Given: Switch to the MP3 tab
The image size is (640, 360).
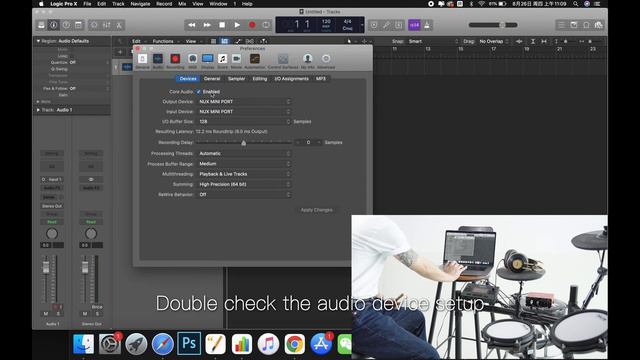Looking at the screenshot, I should [321, 78].
